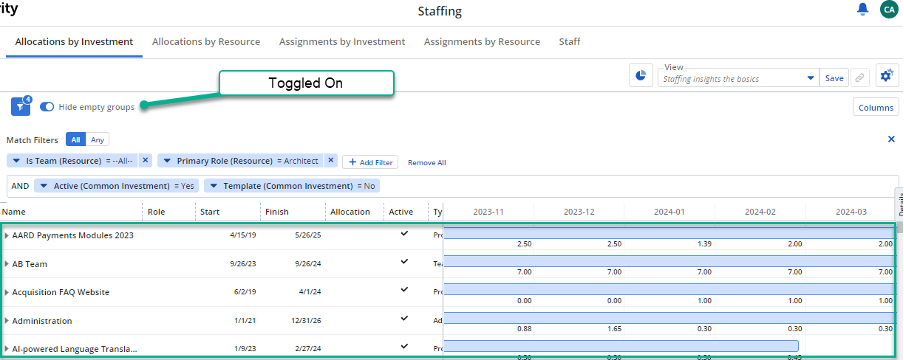904x360 pixels.
Task: Click the link icon next to Save
Action: coord(859,78)
